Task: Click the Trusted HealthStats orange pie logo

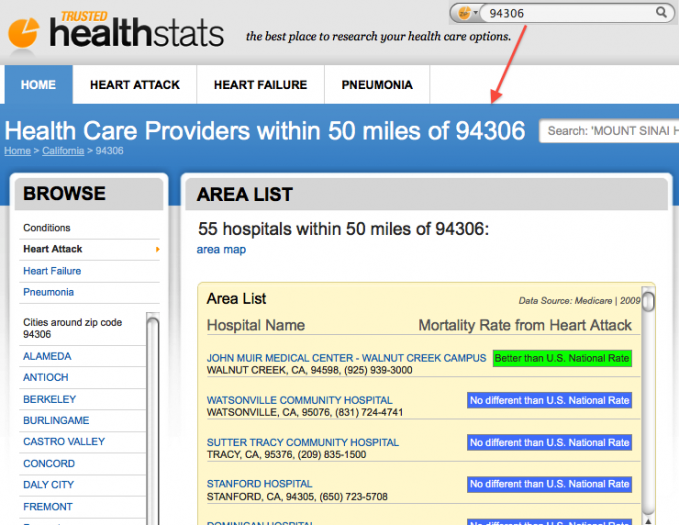Action: [x=24, y=32]
